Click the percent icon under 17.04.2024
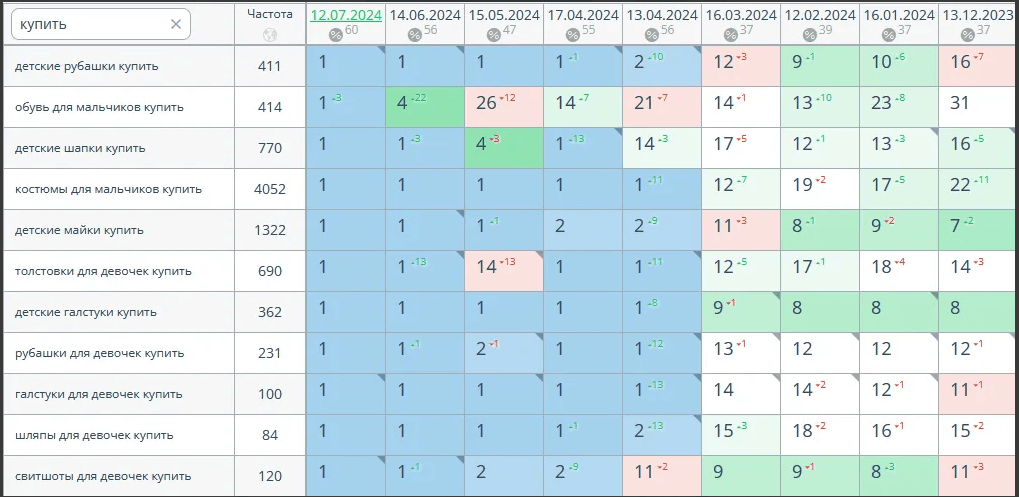 pyautogui.click(x=573, y=35)
